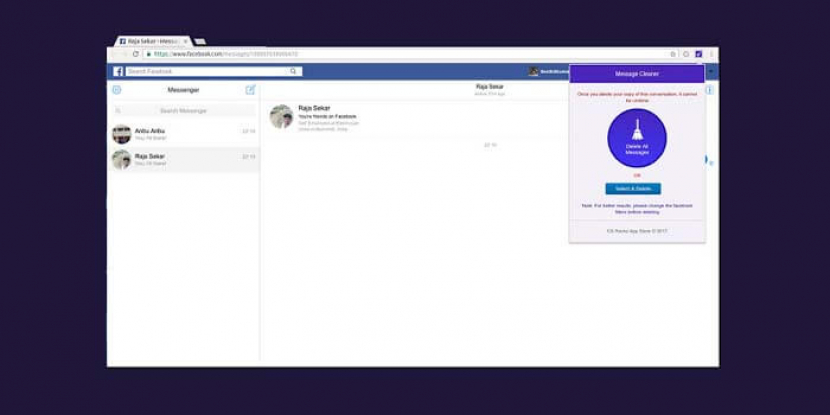Click the Delete All Messages broom button
This screenshot has height=415, width=830.
tap(637, 138)
